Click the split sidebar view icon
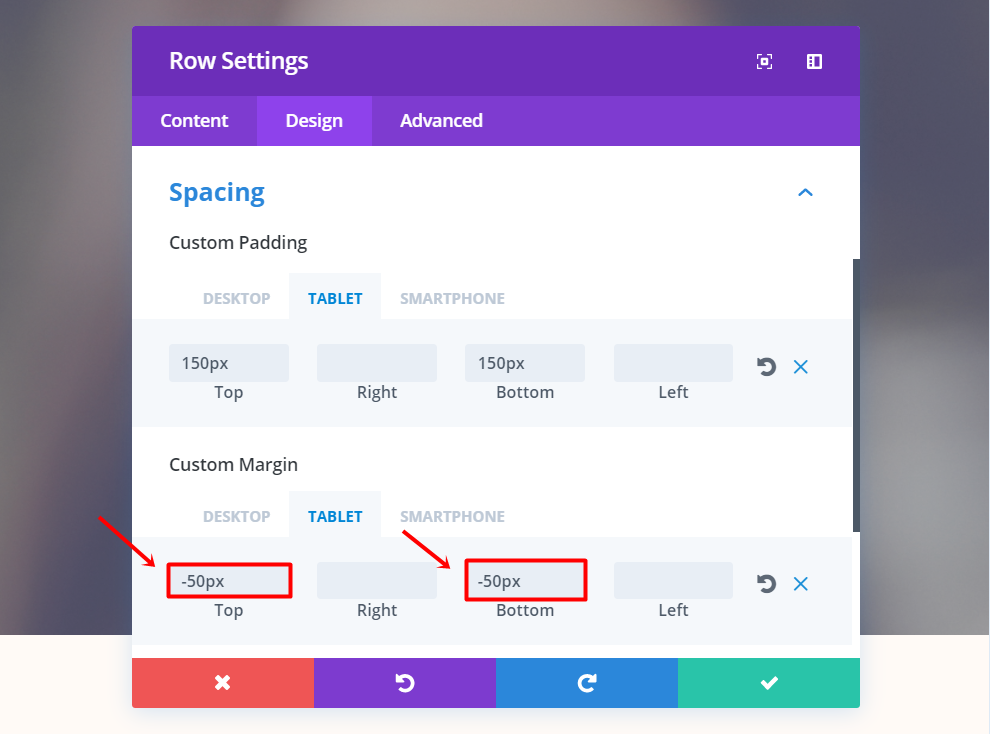Screen dimensions: 990x734 tap(814, 61)
